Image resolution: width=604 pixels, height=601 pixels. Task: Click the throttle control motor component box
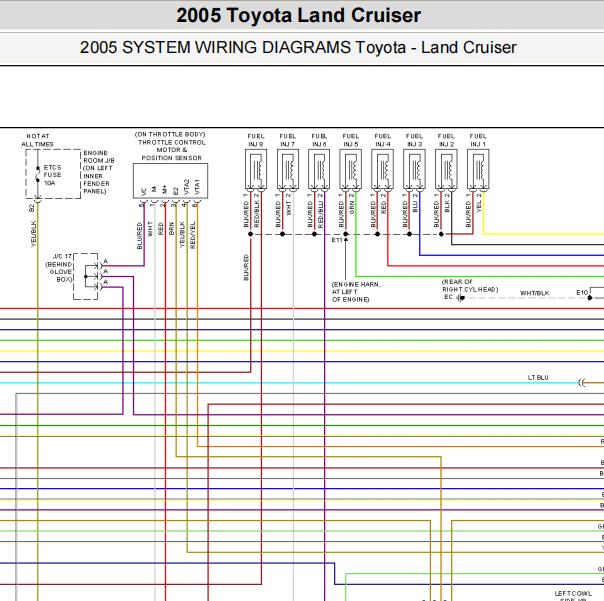coord(171,181)
